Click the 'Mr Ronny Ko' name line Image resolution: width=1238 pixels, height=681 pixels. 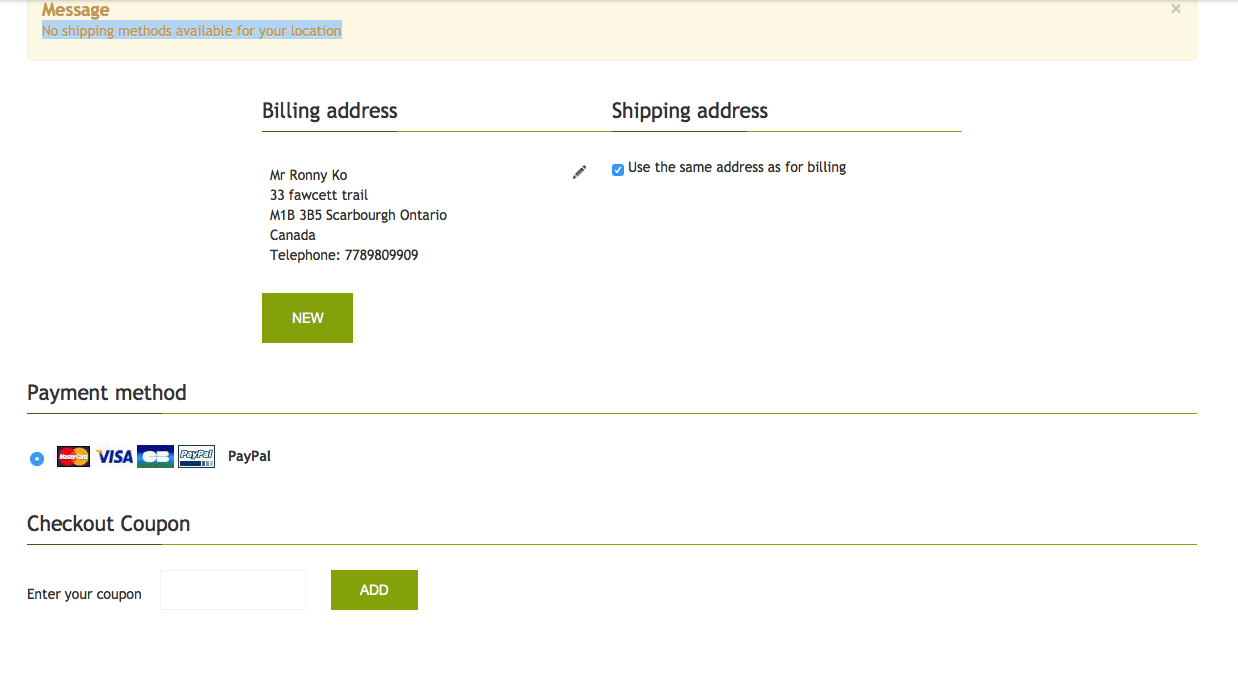tap(309, 175)
